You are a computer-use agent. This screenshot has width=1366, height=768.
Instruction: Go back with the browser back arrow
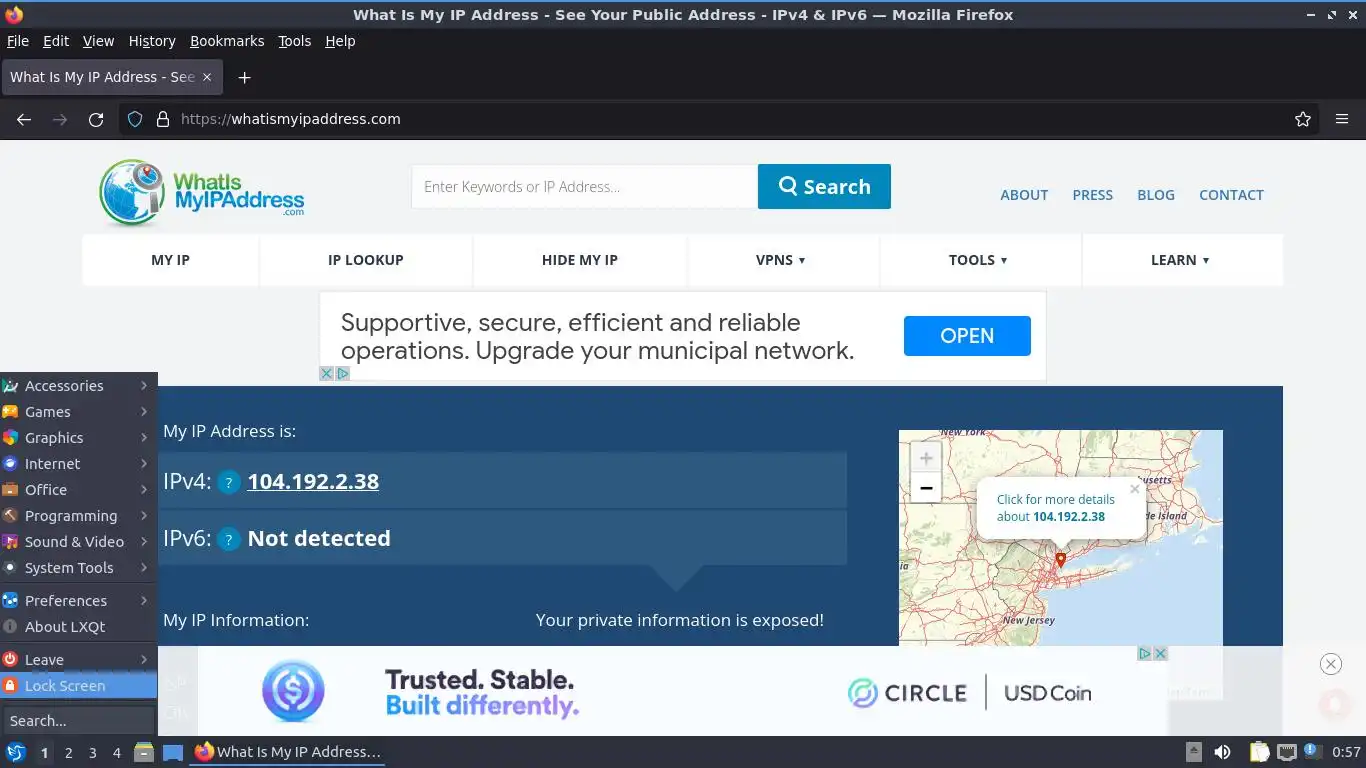[x=24, y=119]
